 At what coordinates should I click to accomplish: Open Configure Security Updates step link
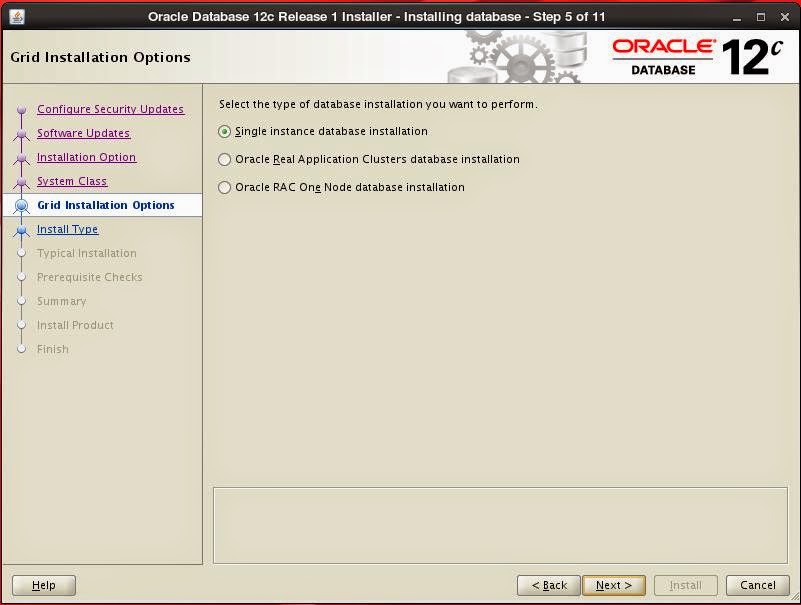(x=110, y=109)
